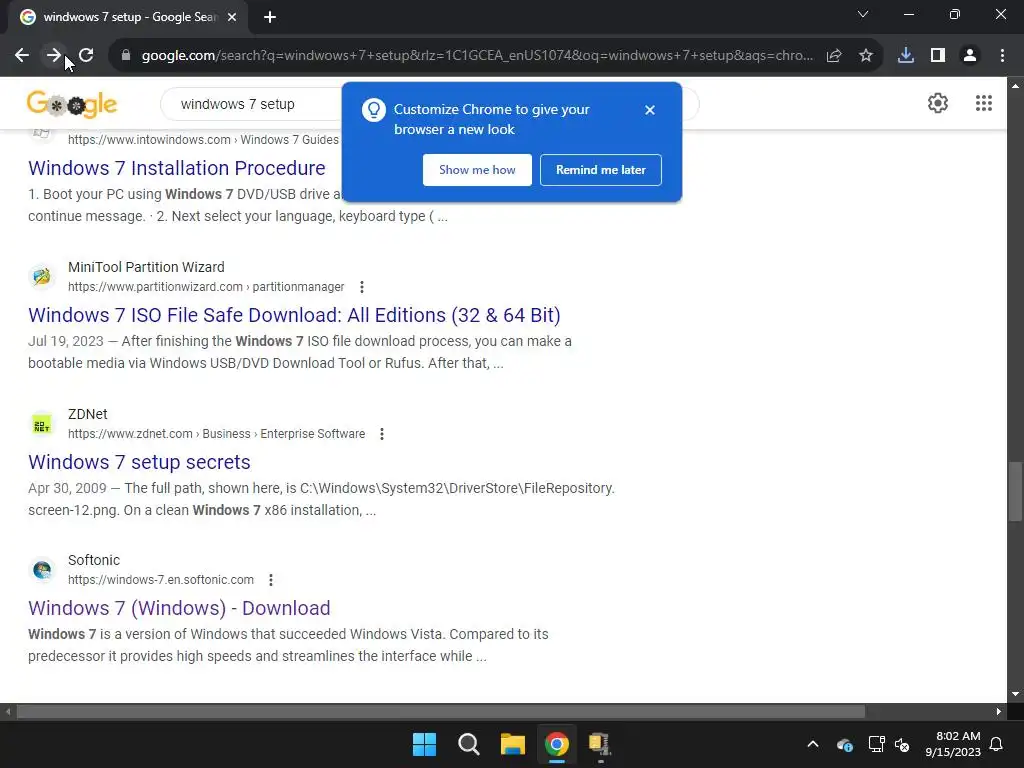Select the windwows 7 setup Google Search tab
1024x768 pixels.
128,18
